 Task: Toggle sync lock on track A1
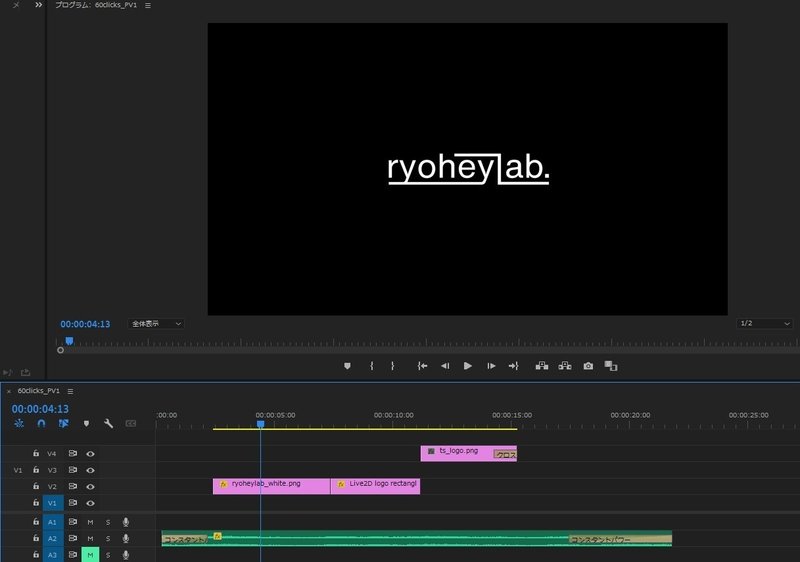[73, 521]
